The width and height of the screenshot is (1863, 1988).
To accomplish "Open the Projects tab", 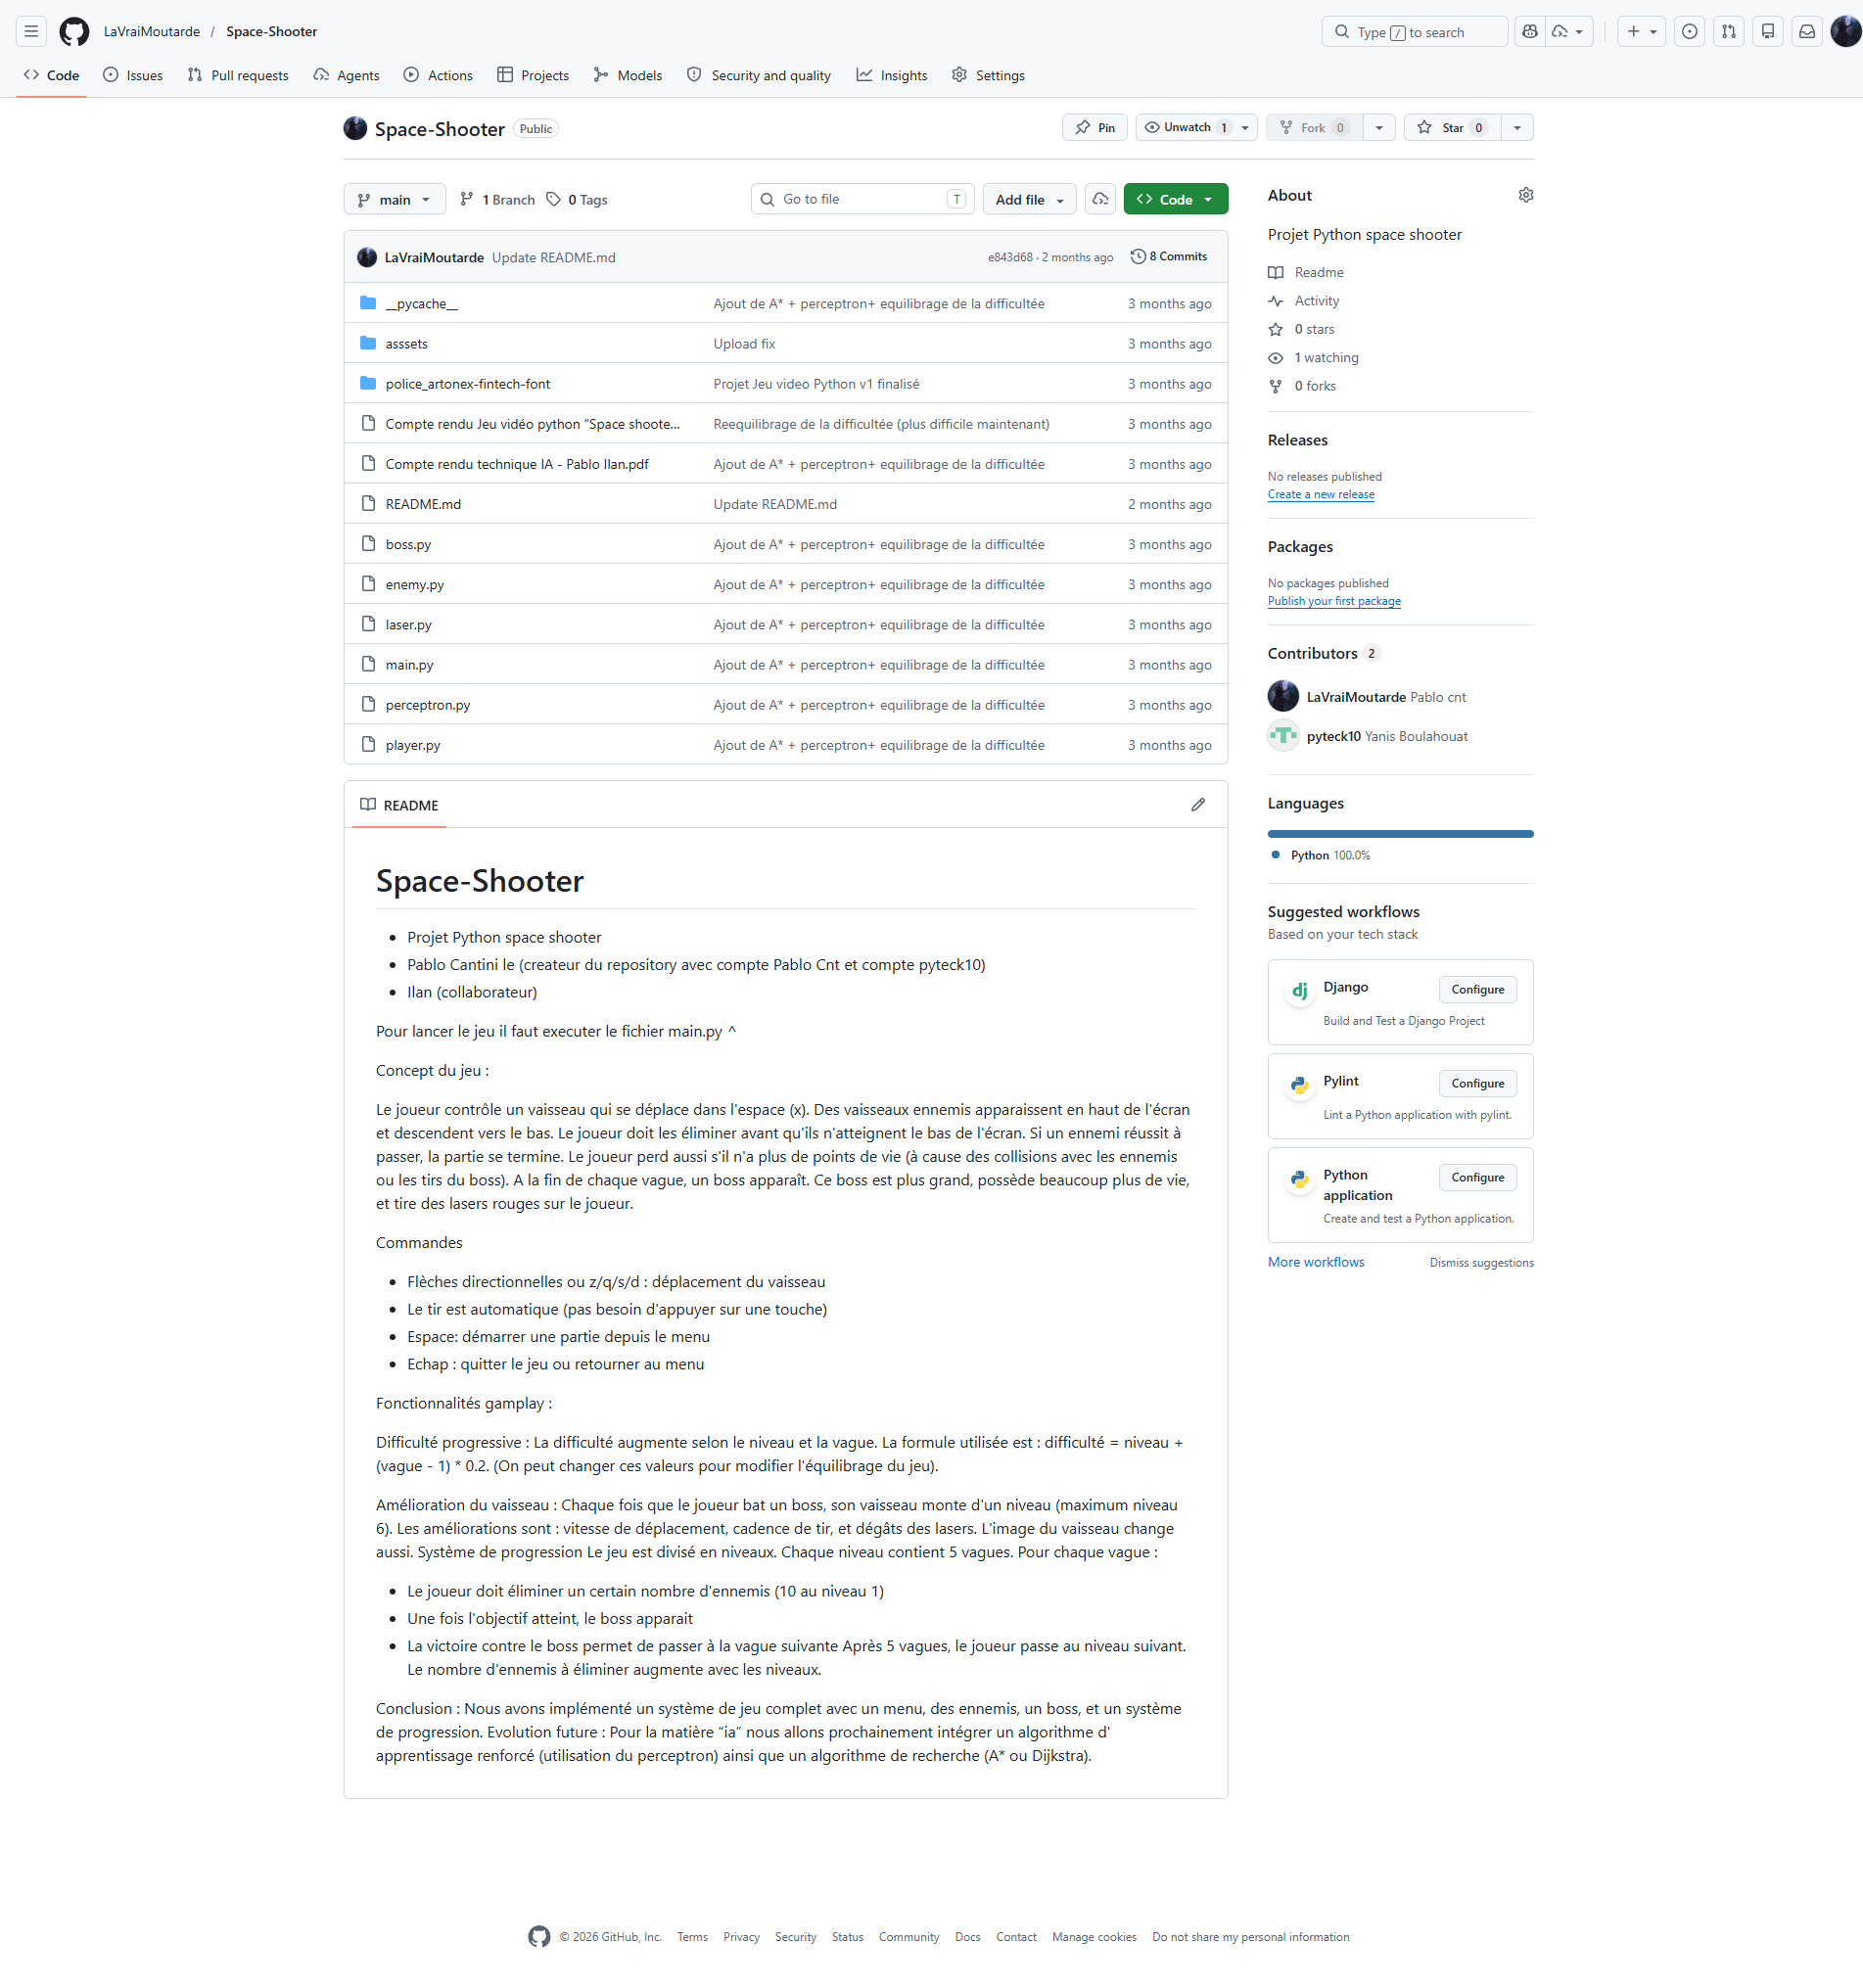I will point(533,76).
